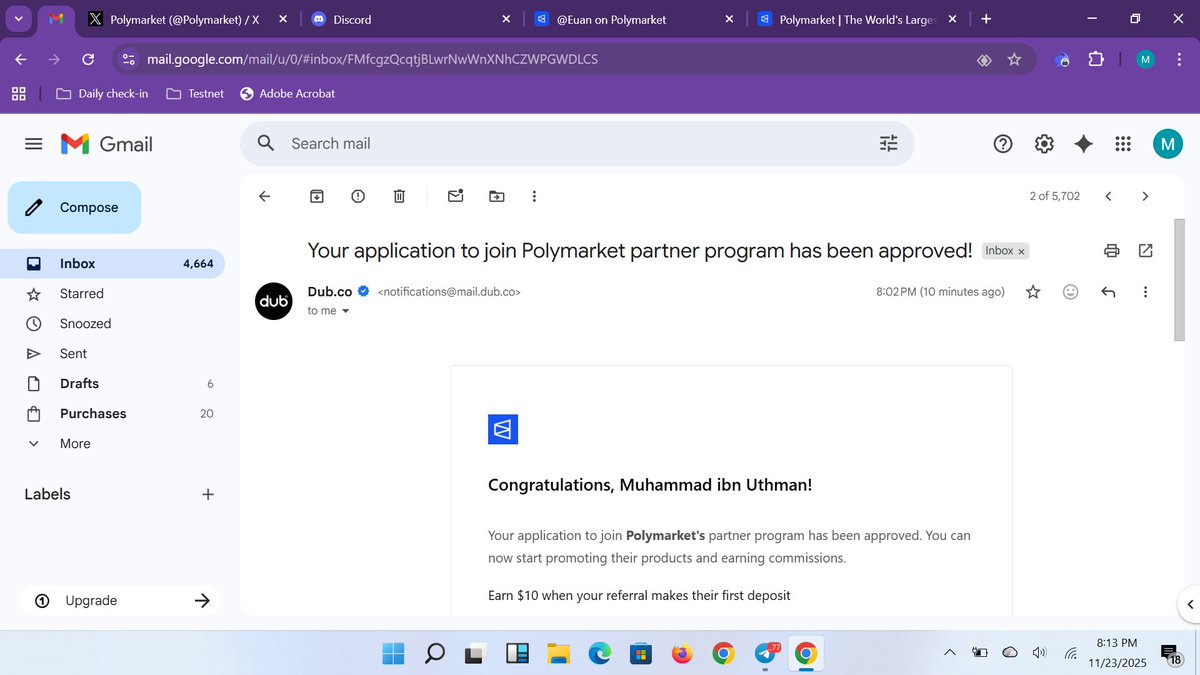Star the Dub.co email
Viewport: 1200px width, 675px height.
1033,291
